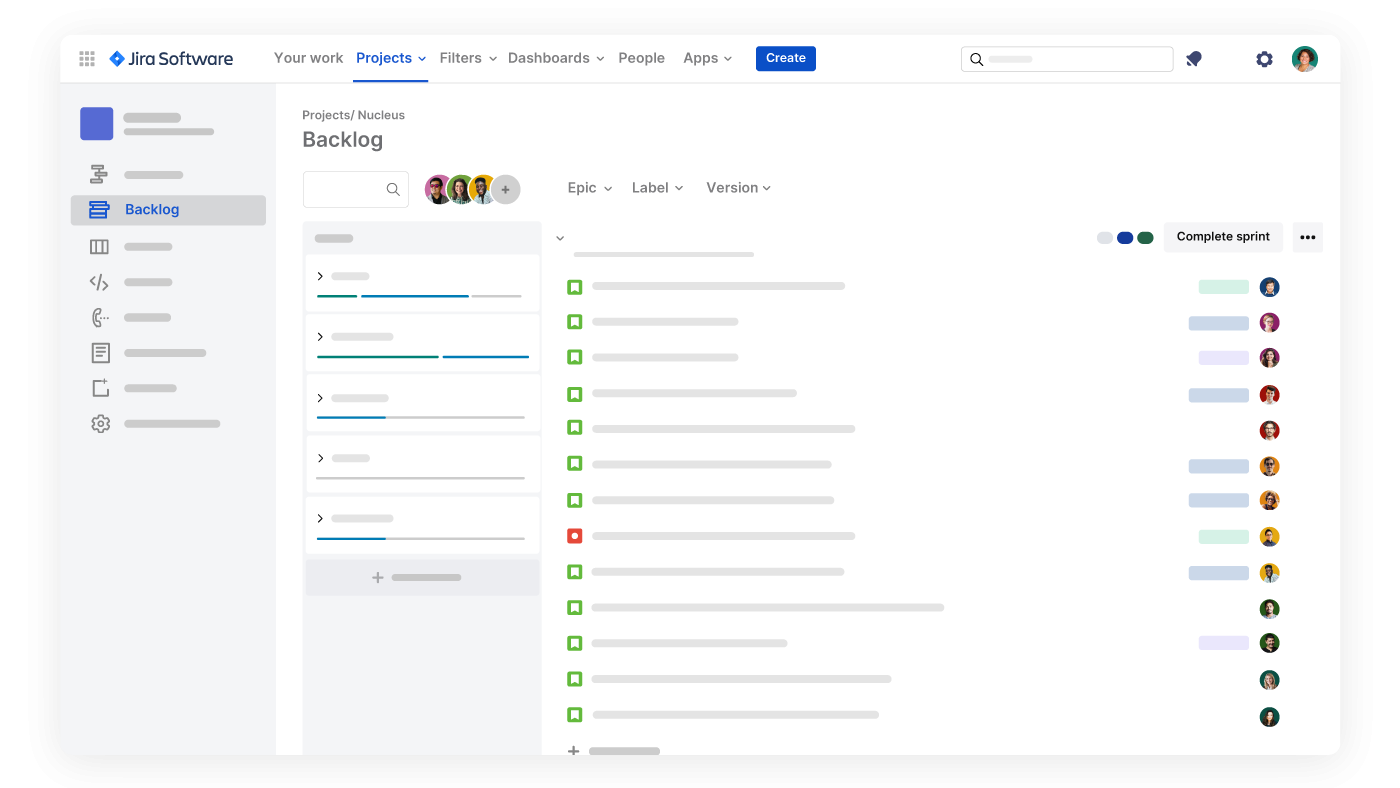
Task: Select the dark blue status pill toggle
Action: 1123,237
